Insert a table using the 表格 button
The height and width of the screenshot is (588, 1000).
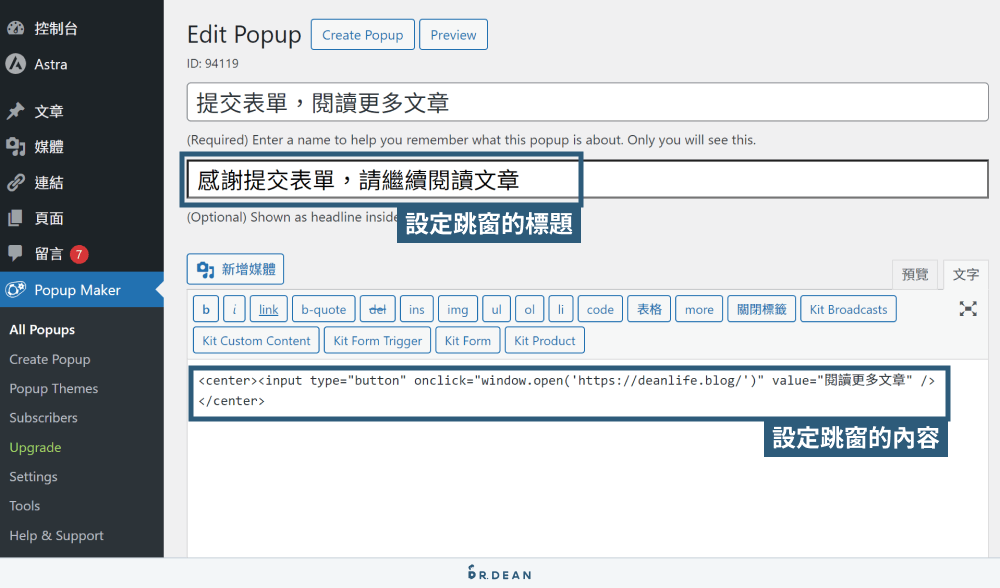[x=648, y=308]
